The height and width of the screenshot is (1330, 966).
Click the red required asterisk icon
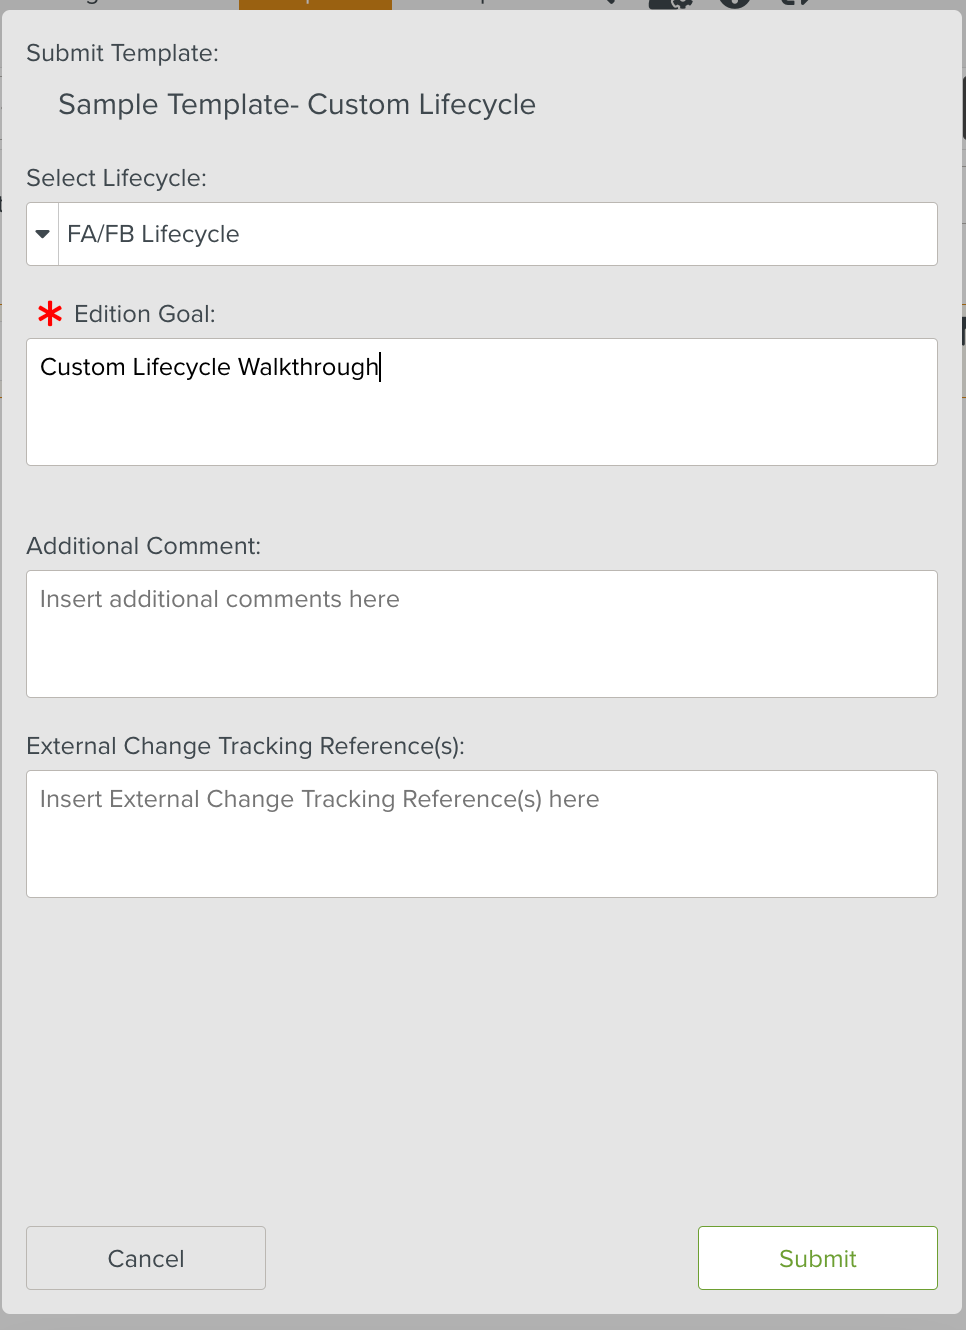pos(50,314)
